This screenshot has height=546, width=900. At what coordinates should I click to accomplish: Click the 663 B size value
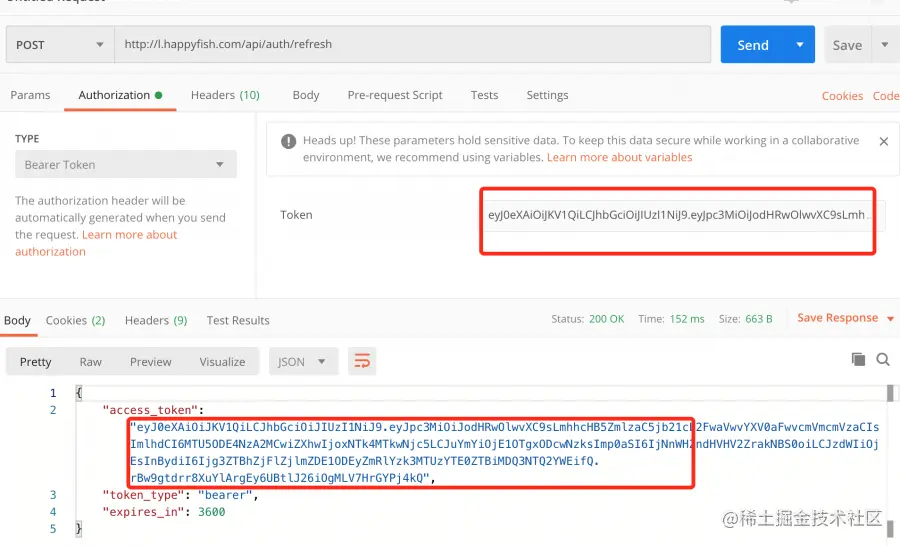[759, 319]
